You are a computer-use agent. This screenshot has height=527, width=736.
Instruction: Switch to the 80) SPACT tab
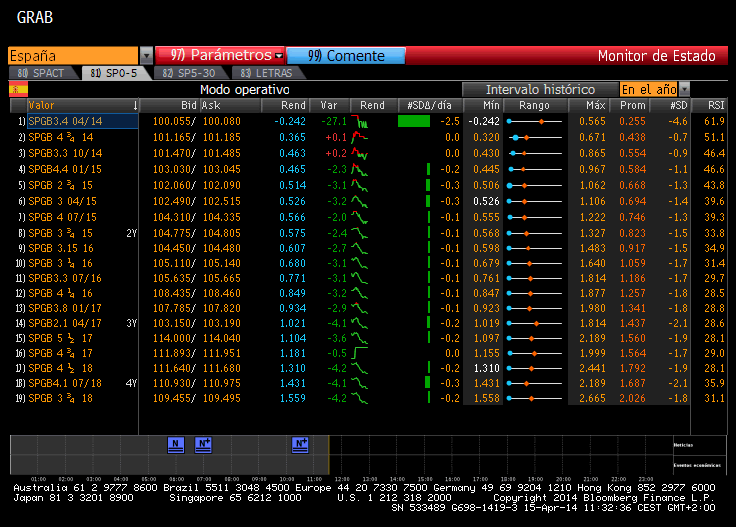pyautogui.click(x=41, y=73)
